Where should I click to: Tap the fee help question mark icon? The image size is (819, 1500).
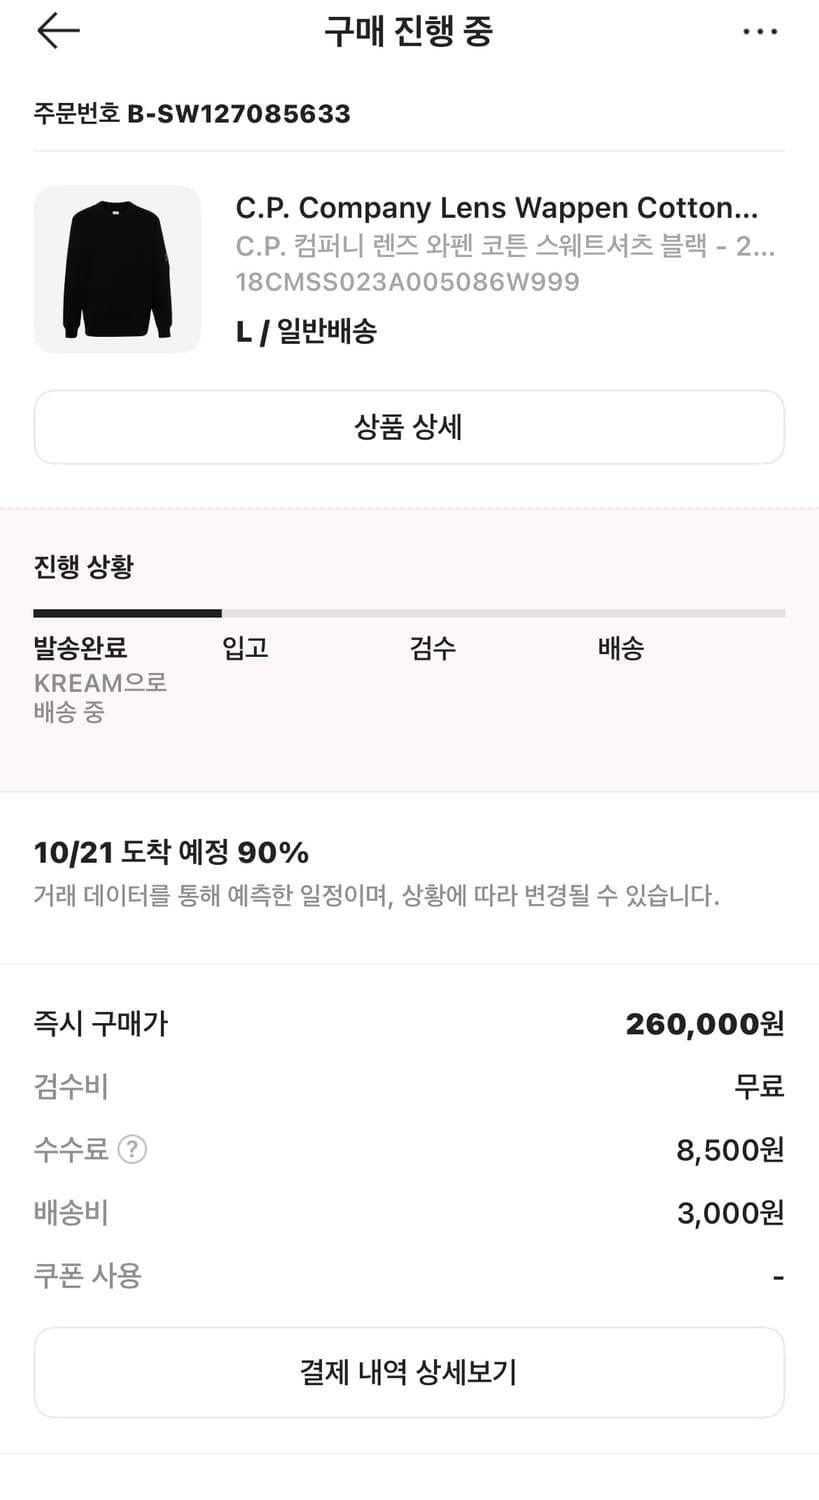coord(132,1150)
